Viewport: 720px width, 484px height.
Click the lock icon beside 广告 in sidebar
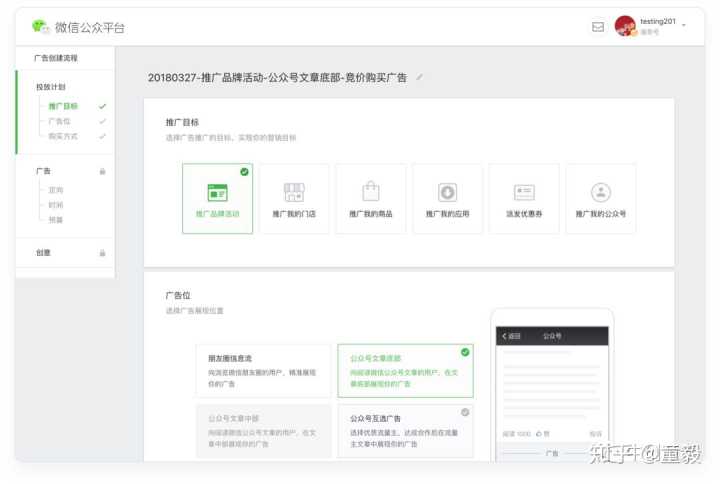pyautogui.click(x=102, y=171)
